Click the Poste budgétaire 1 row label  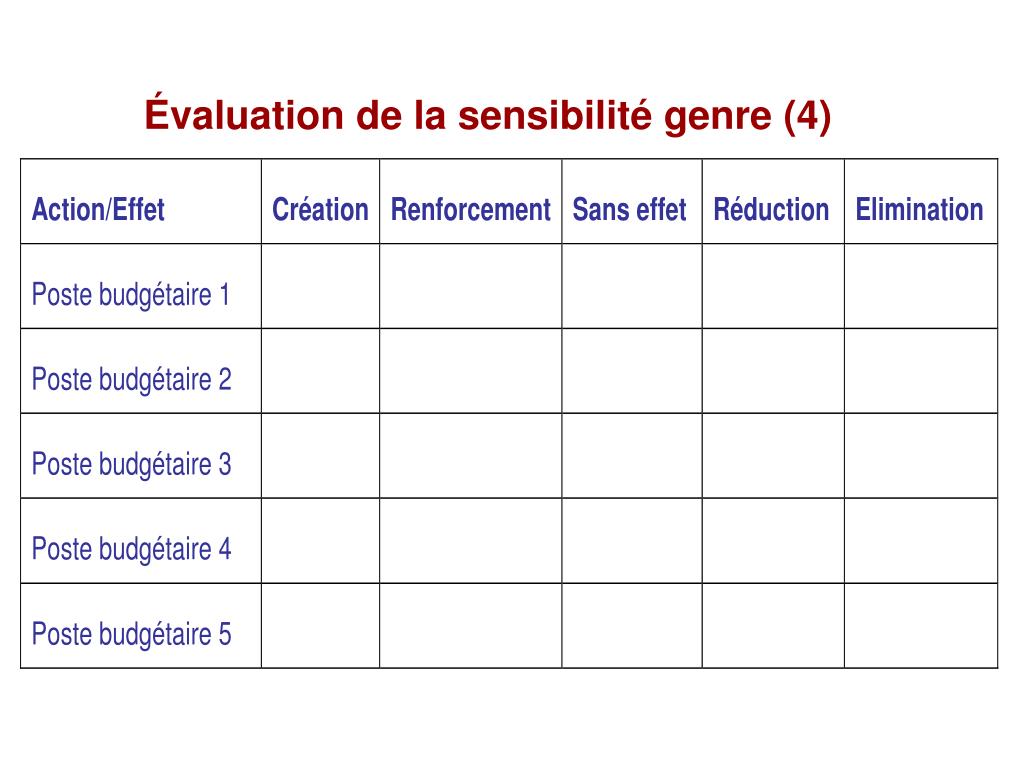pyautogui.click(x=131, y=295)
